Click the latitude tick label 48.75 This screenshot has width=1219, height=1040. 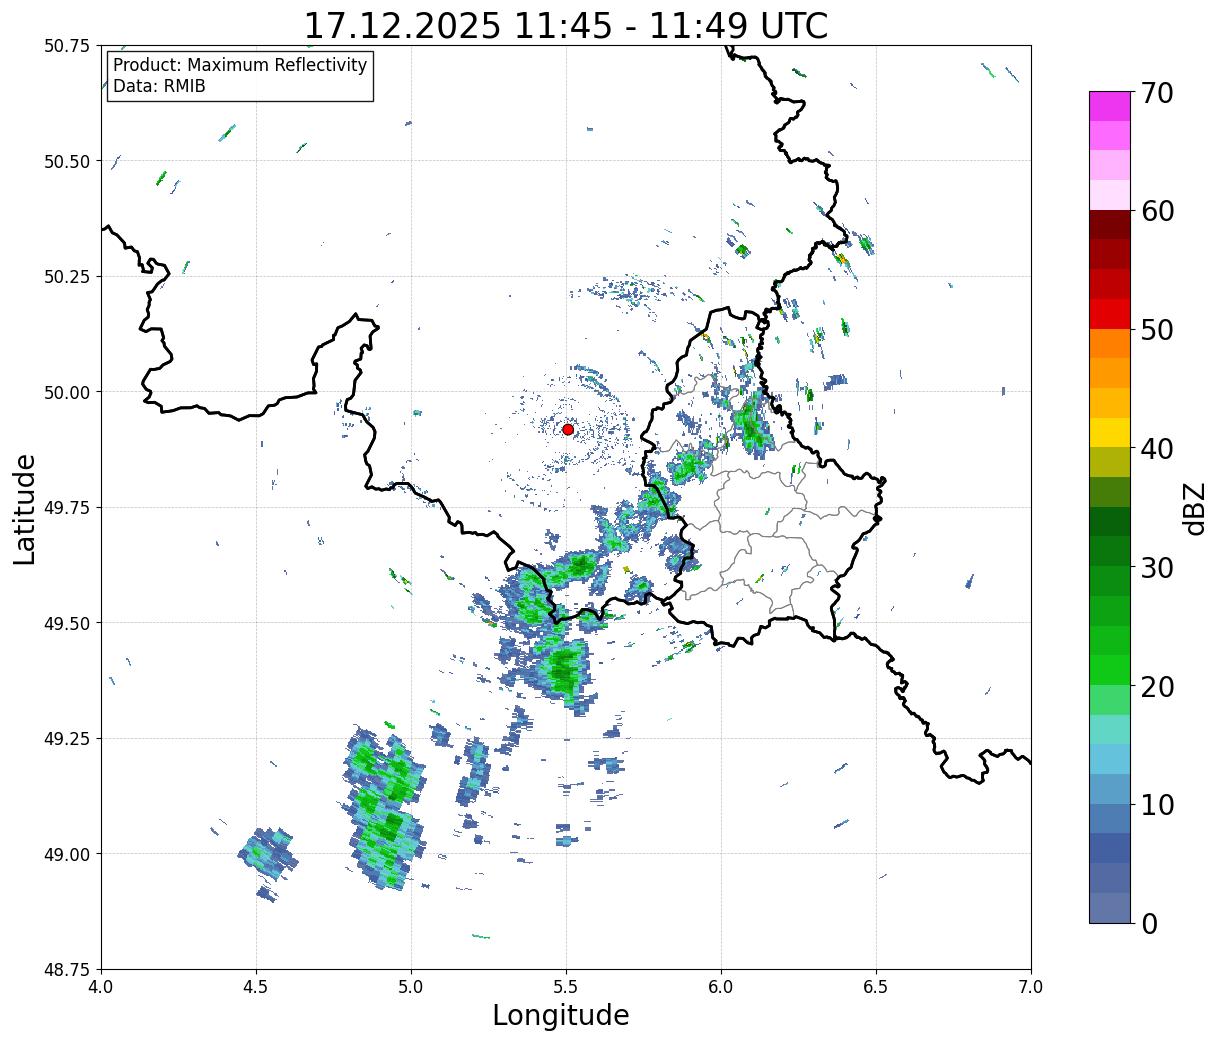(x=67, y=970)
